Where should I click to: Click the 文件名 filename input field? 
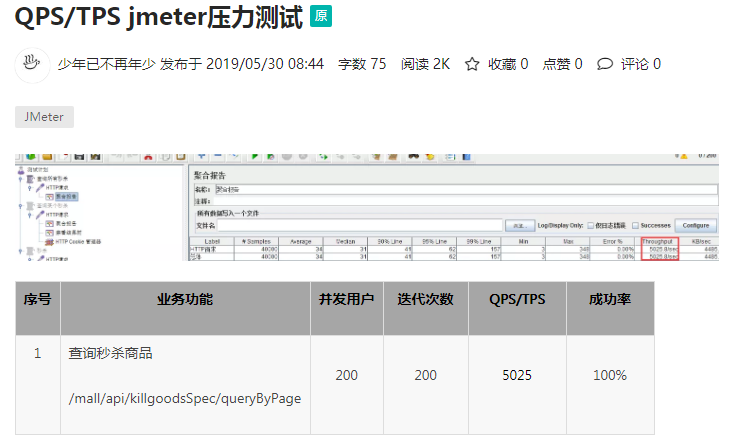pos(360,225)
